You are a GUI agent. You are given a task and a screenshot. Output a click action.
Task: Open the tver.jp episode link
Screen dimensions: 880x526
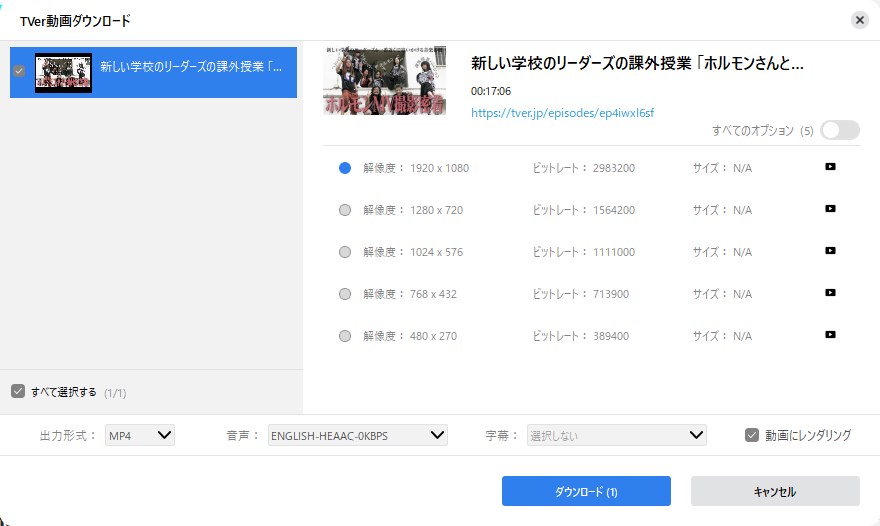[562, 113]
